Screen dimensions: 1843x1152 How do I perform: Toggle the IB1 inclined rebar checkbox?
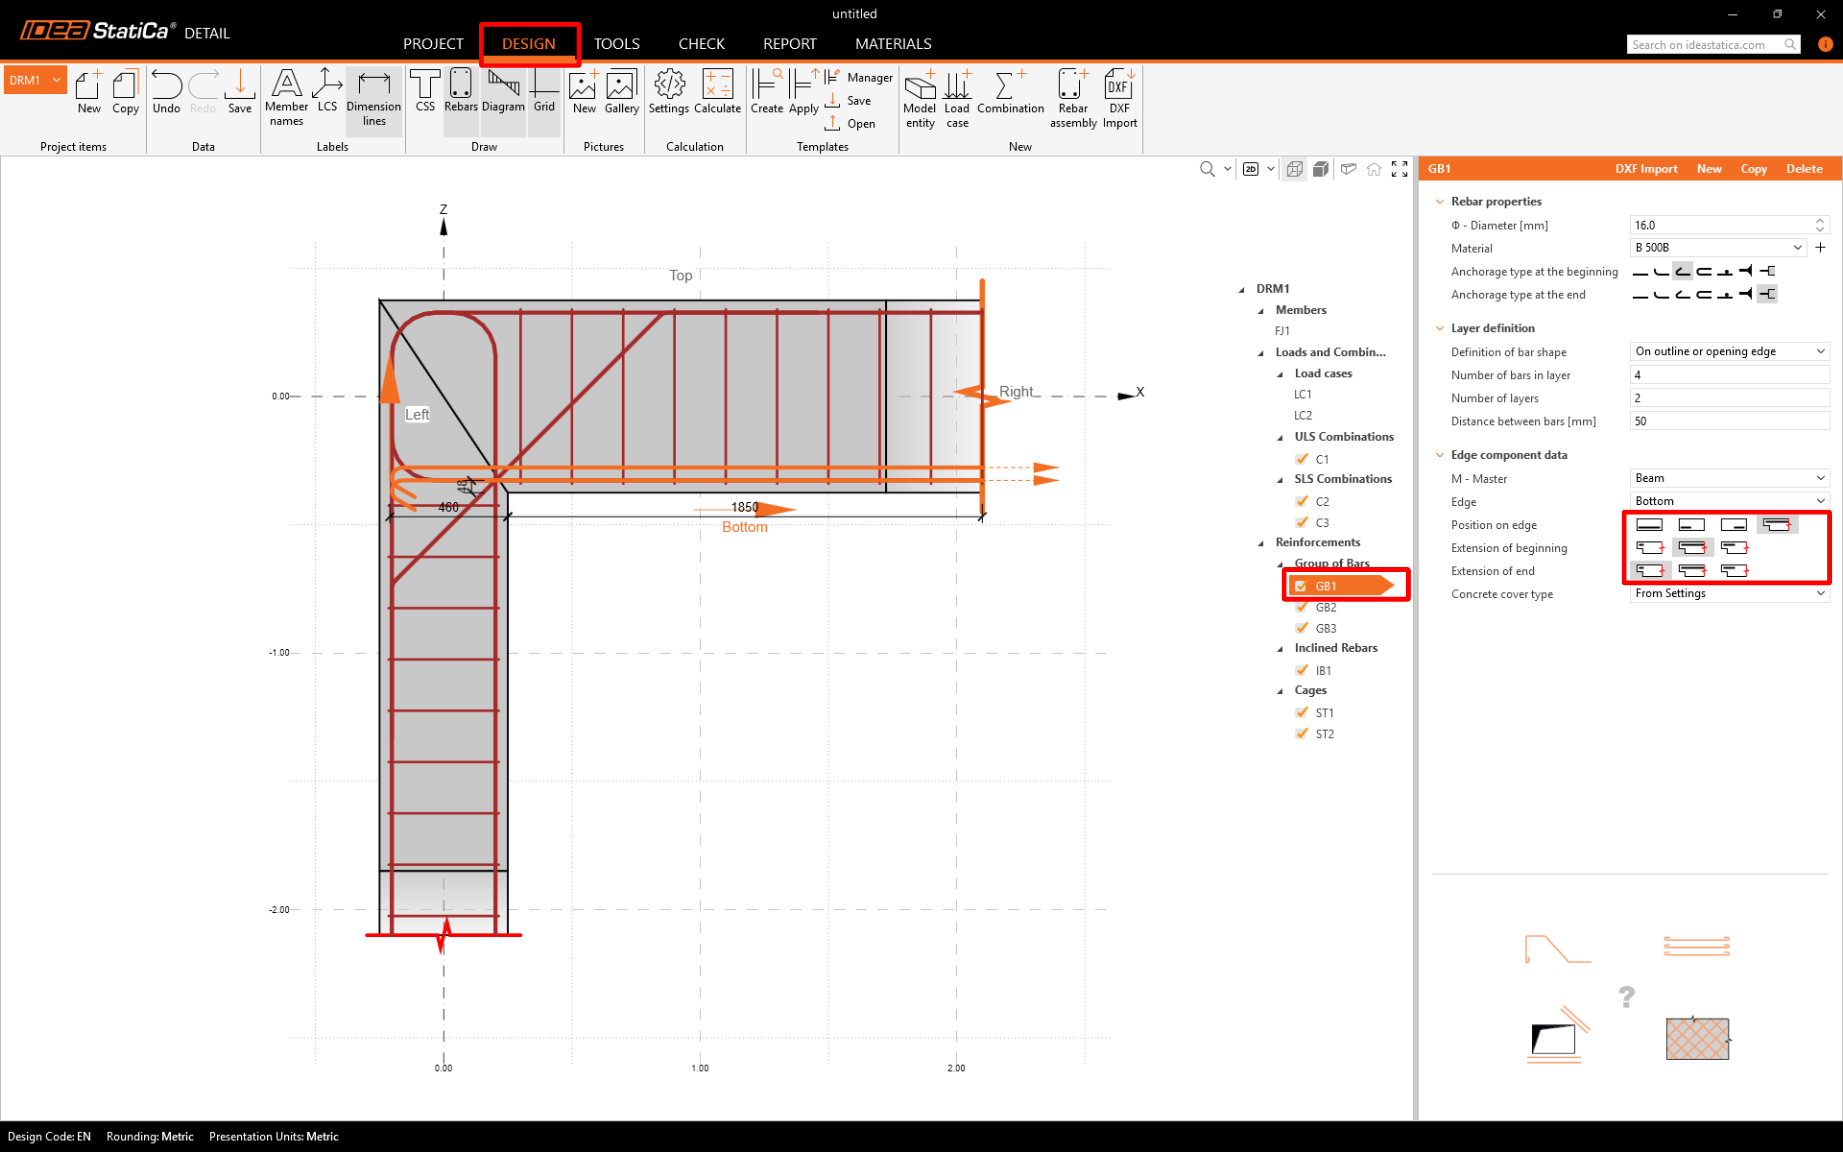point(1302,670)
